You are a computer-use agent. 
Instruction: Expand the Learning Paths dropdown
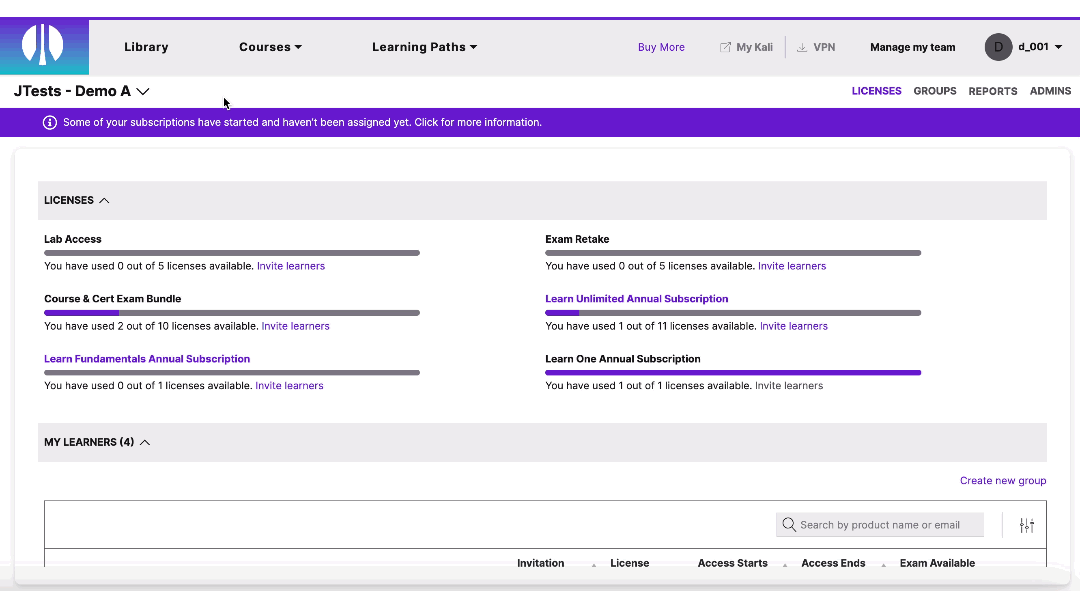coord(424,46)
